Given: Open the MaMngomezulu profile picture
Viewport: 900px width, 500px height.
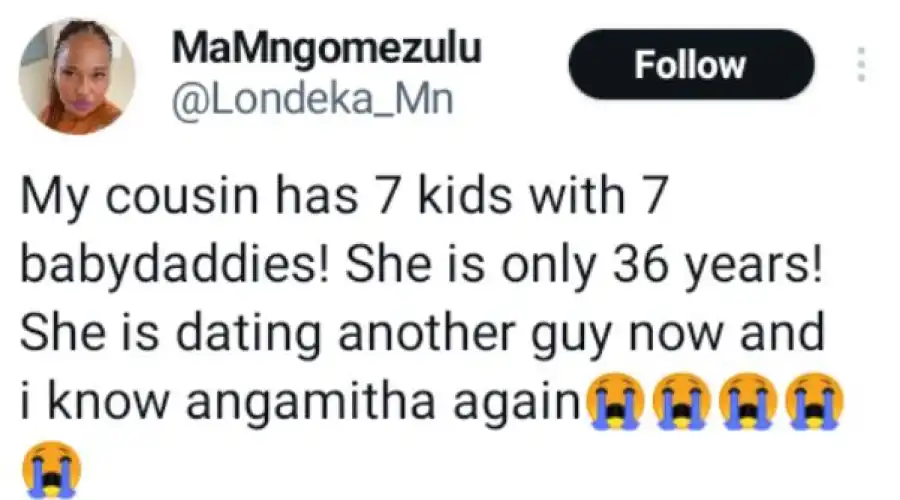Looking at the screenshot, I should tap(76, 75).
